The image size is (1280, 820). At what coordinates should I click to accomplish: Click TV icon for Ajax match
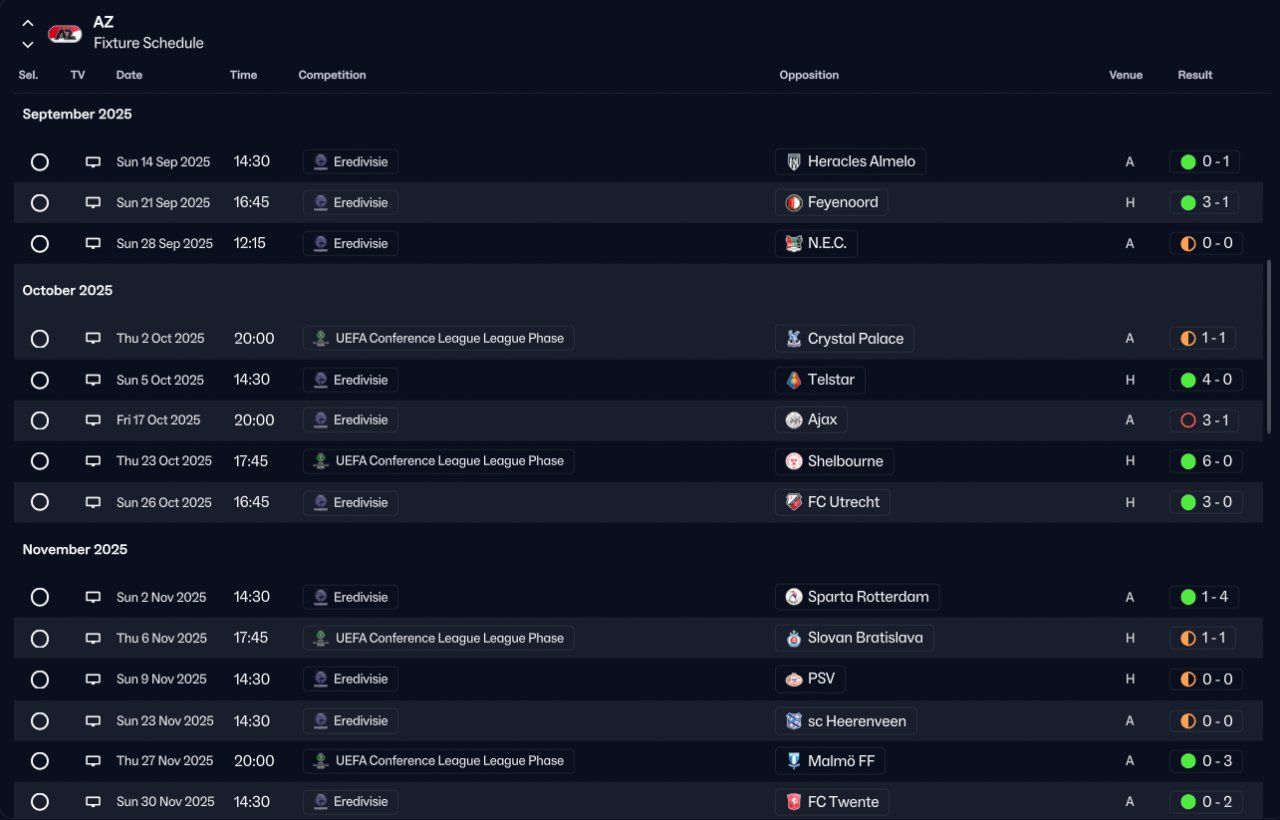point(93,421)
